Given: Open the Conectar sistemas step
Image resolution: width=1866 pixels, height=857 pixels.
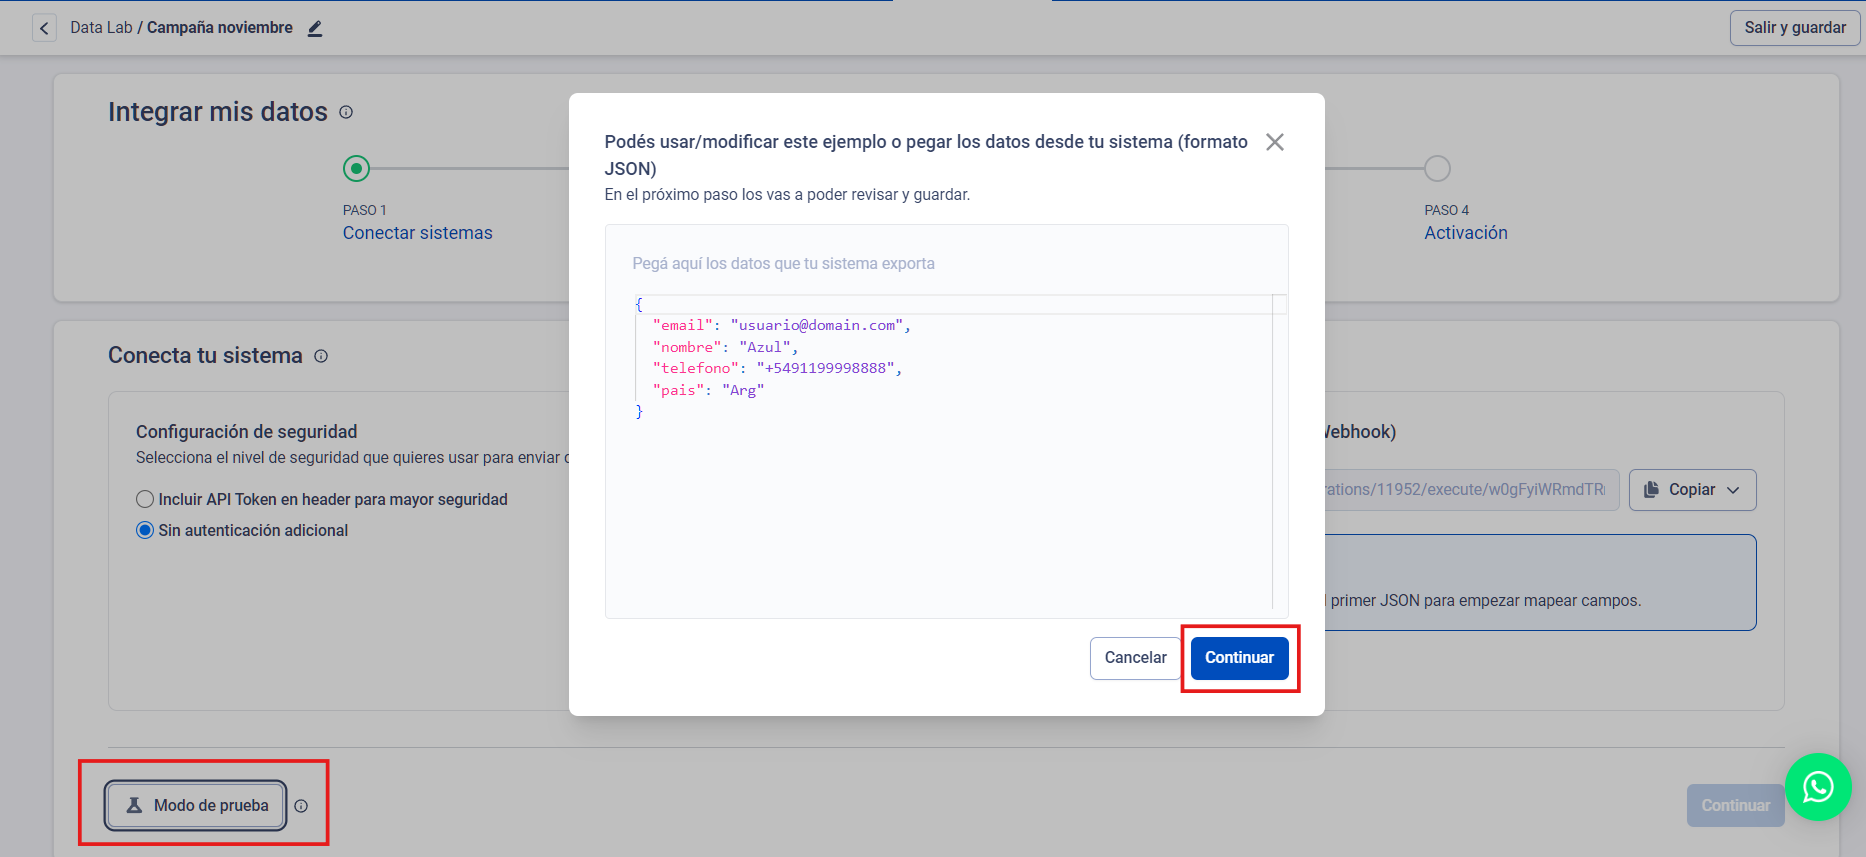Looking at the screenshot, I should pos(417,233).
